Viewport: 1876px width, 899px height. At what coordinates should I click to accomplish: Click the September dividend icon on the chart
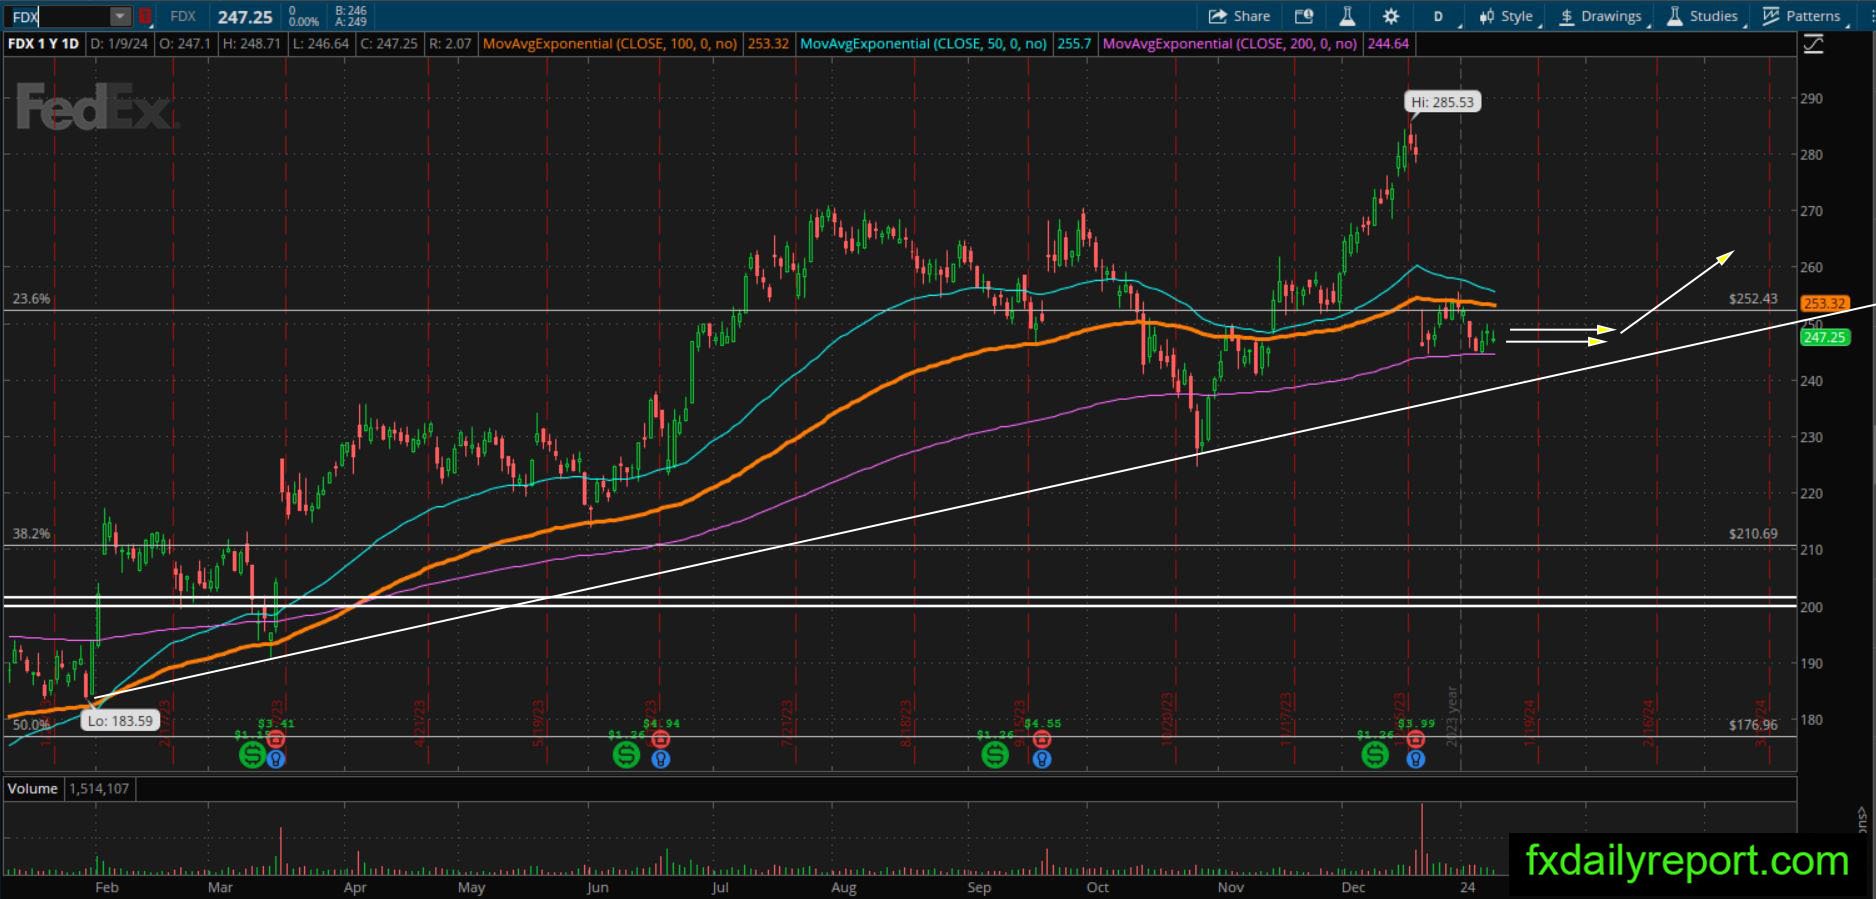995,755
